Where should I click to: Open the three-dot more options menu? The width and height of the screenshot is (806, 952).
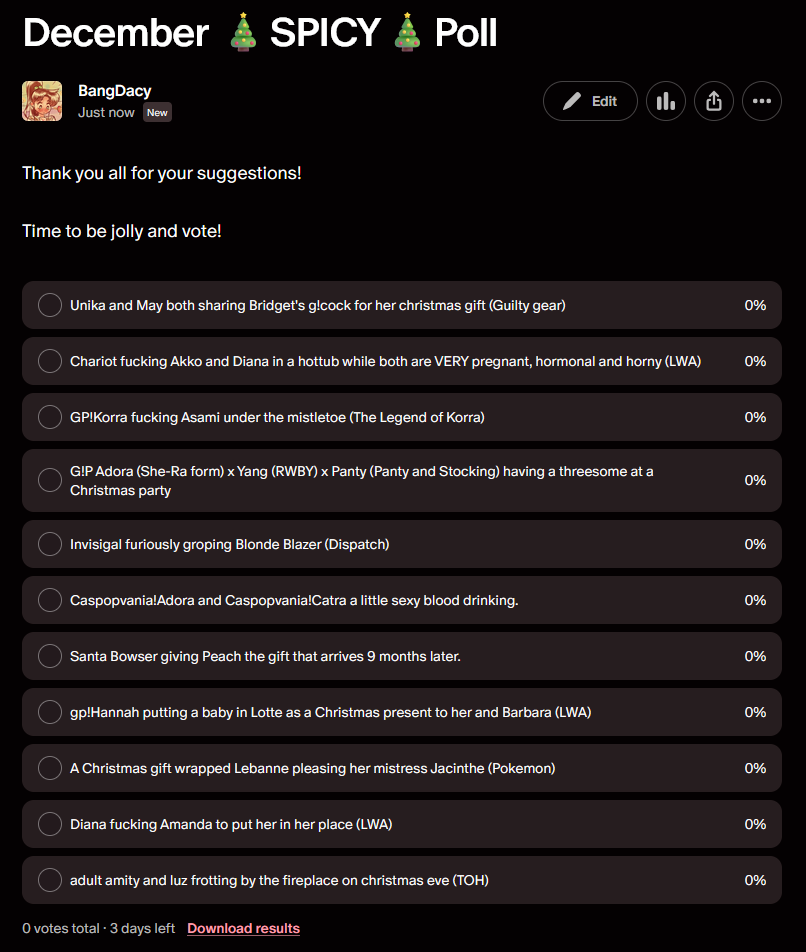coord(762,101)
